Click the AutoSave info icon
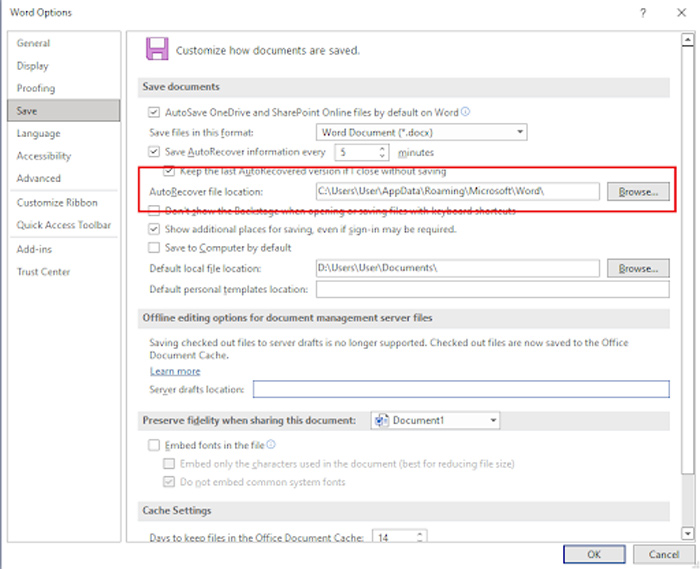Screen dimensions: 700x569 click(466, 112)
